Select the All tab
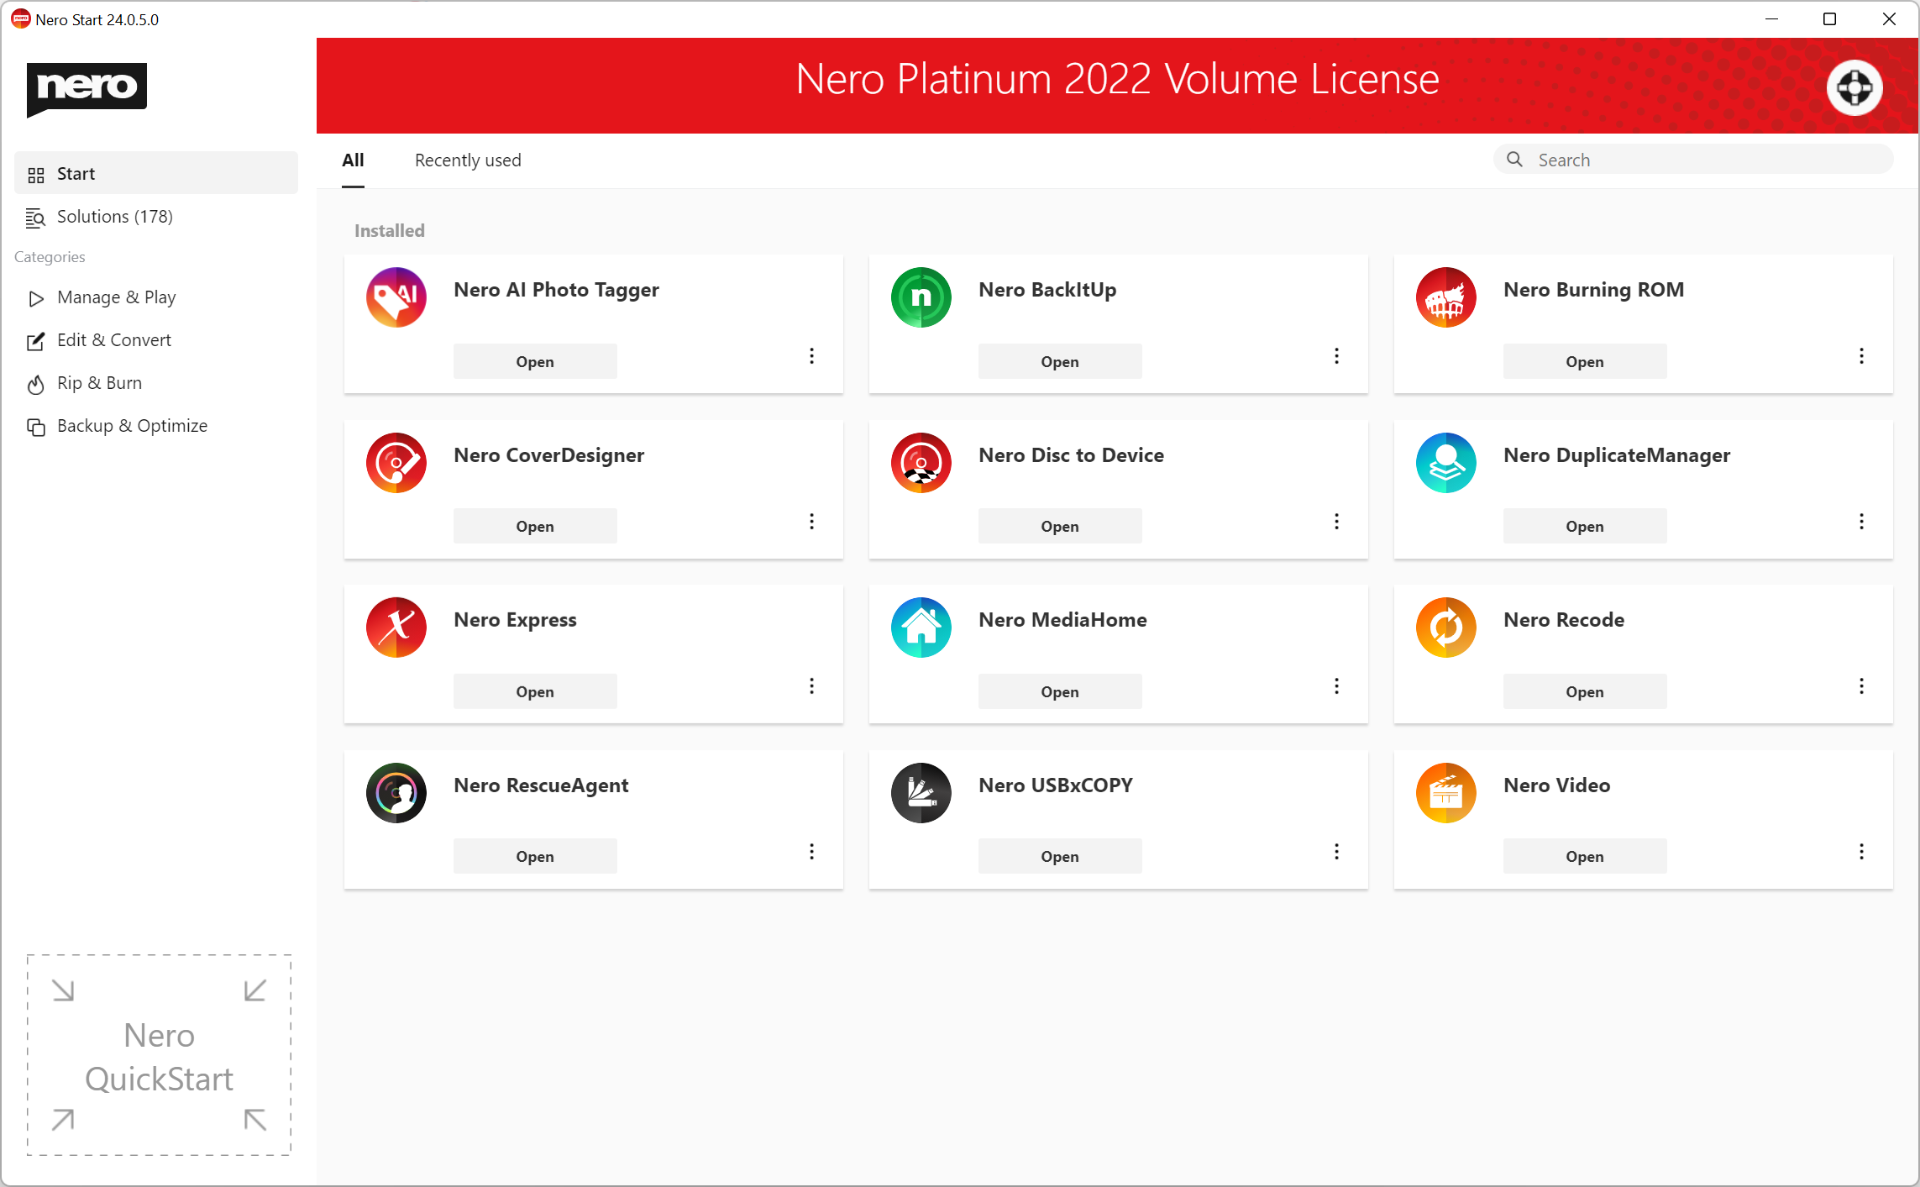The height and width of the screenshot is (1187, 1920). point(353,160)
